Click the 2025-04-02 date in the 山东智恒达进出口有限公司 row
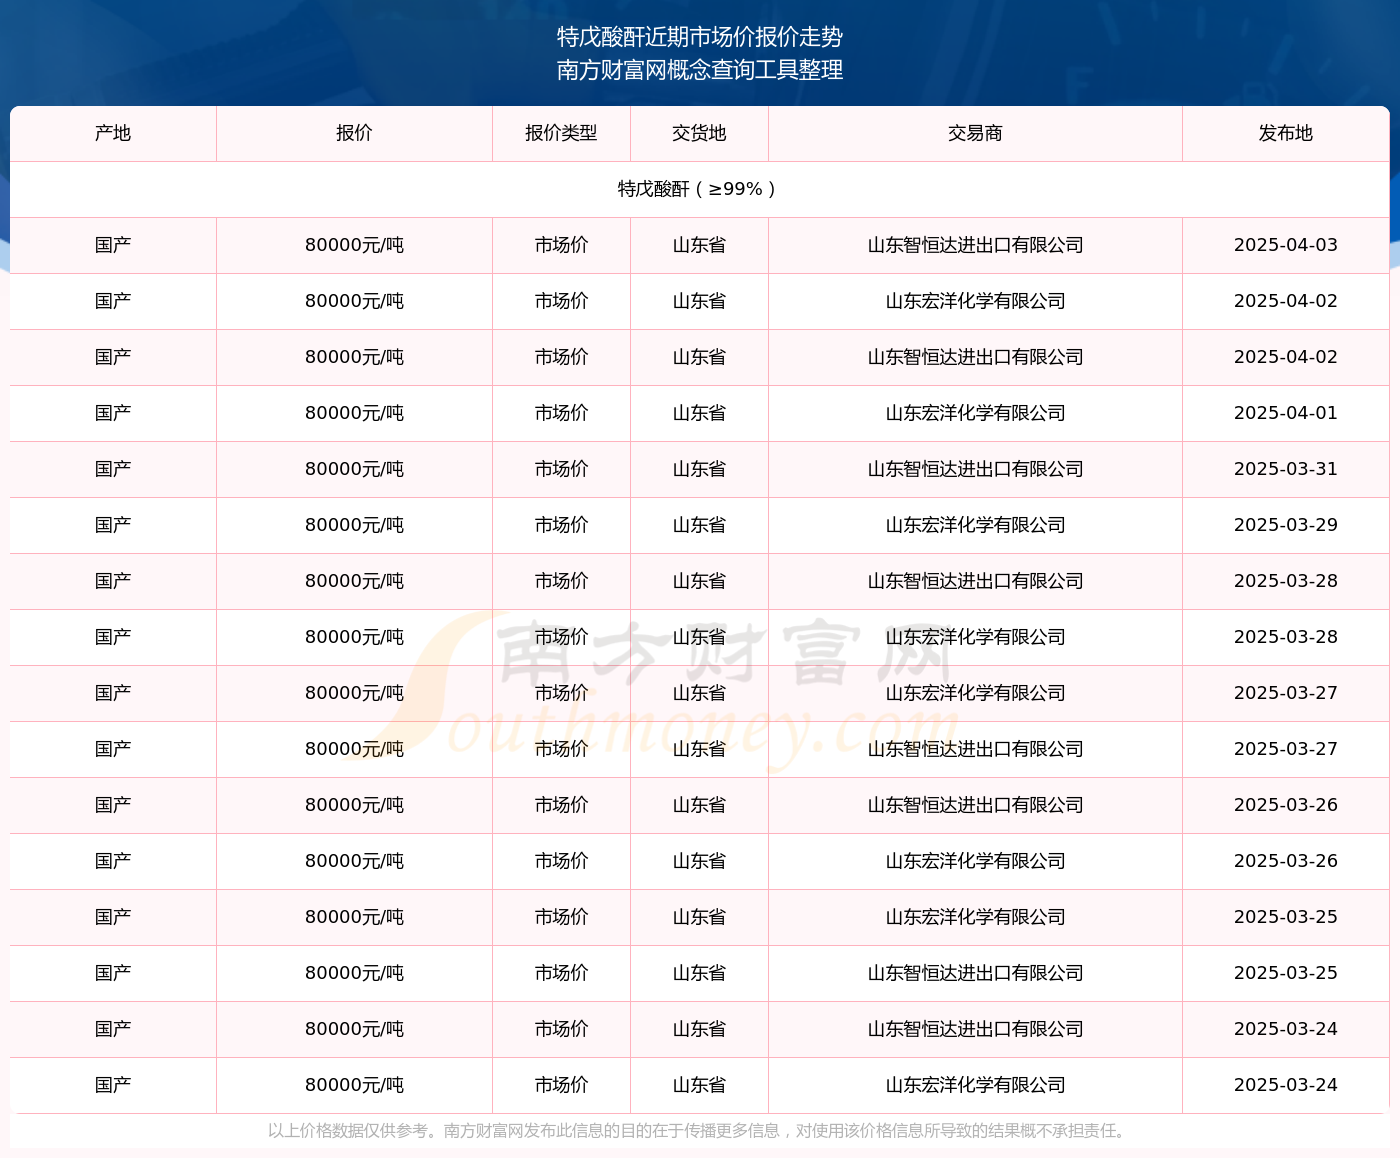Screen dimensions: 1400x1158 (x=1285, y=357)
